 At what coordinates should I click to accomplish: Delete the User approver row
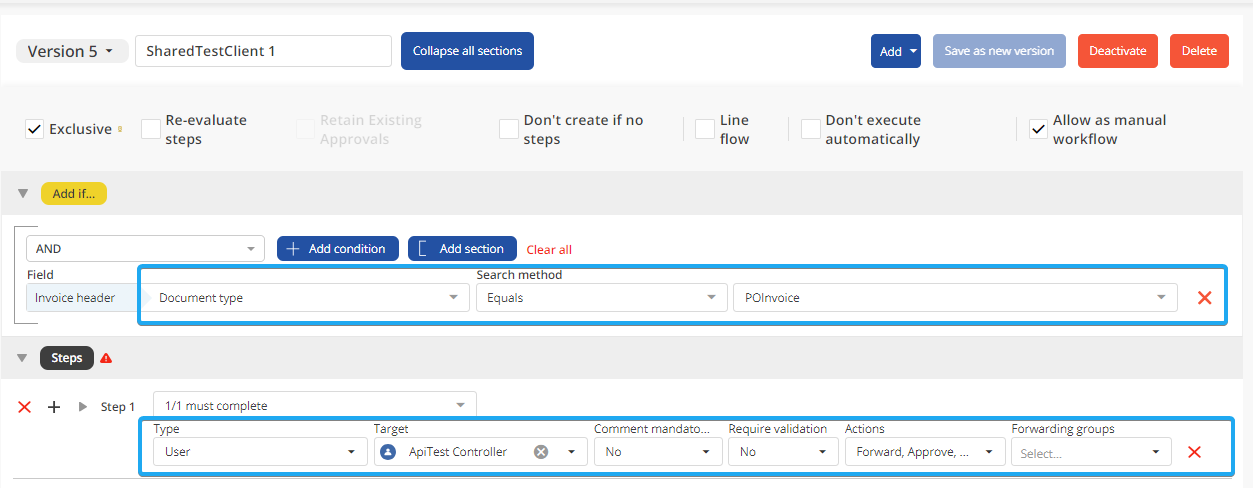[x=1193, y=452]
